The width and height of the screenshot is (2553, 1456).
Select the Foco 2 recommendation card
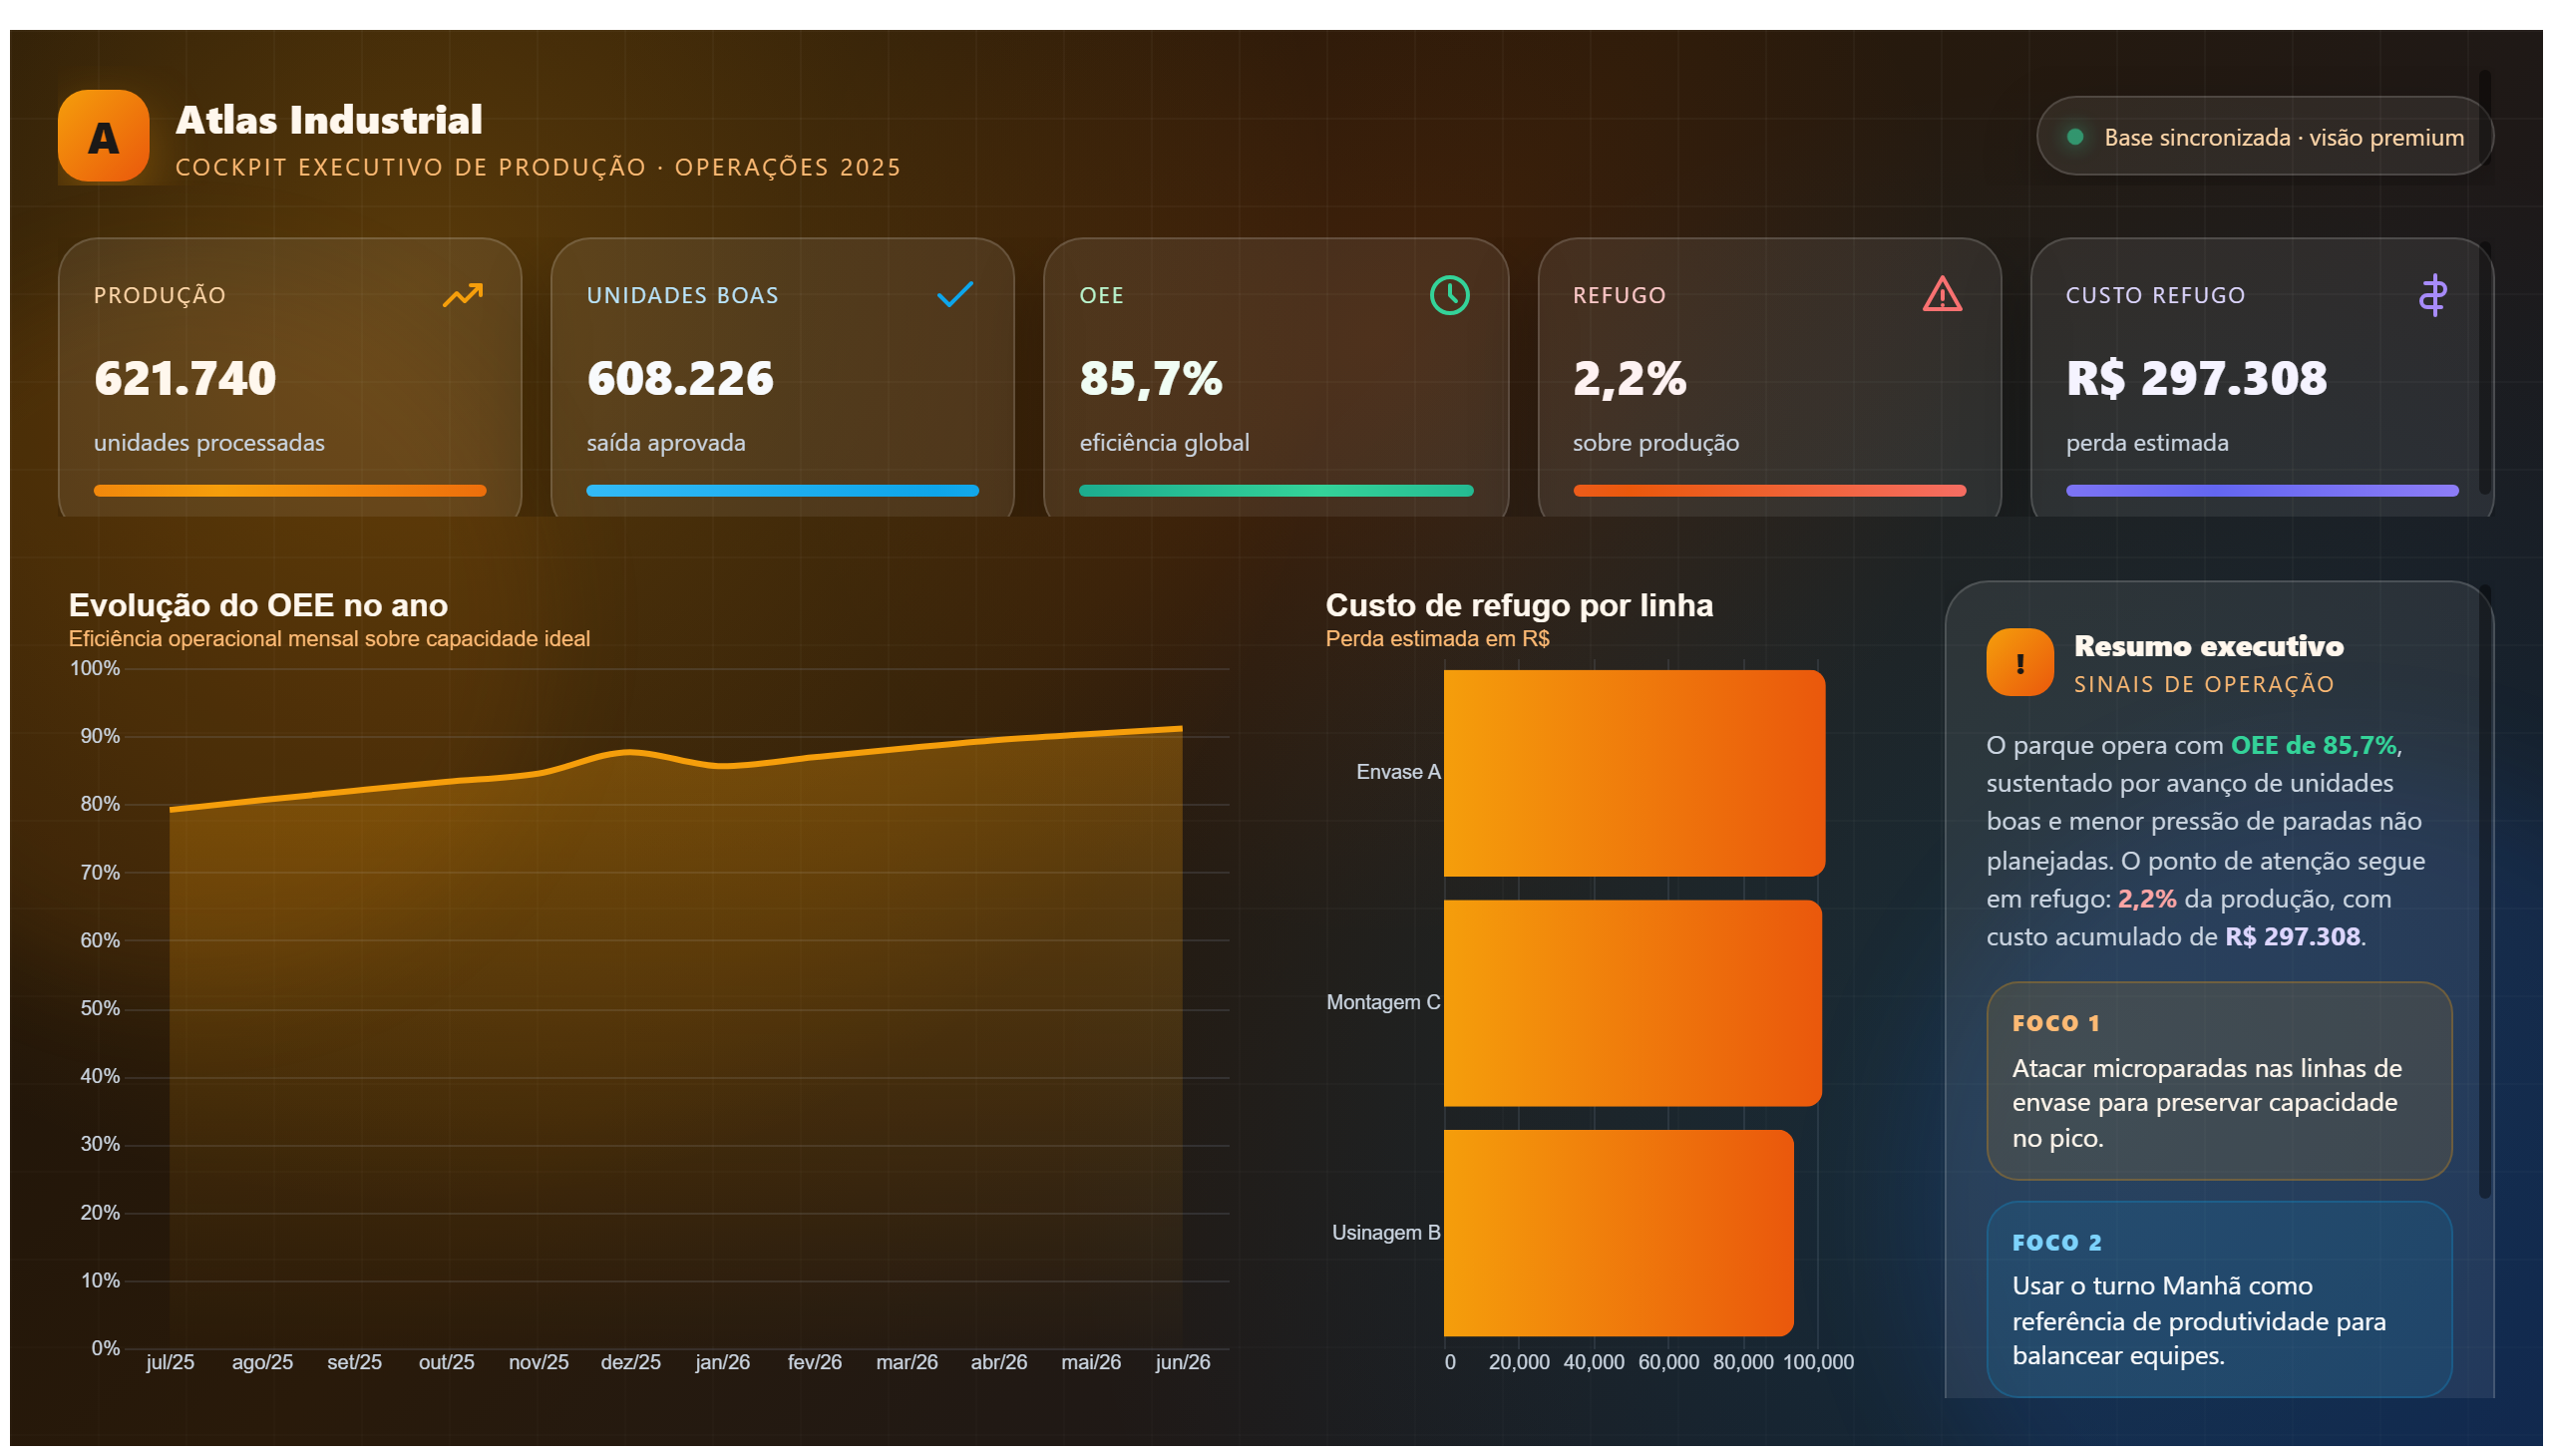pyautogui.click(x=2218, y=1298)
